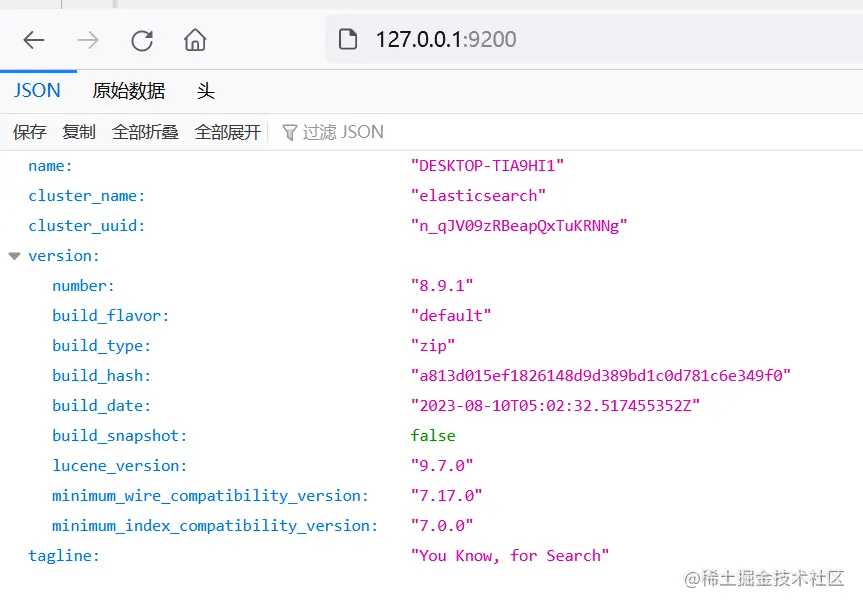Go back with the browser back arrow
This screenshot has height=607, width=863.
coord(34,40)
